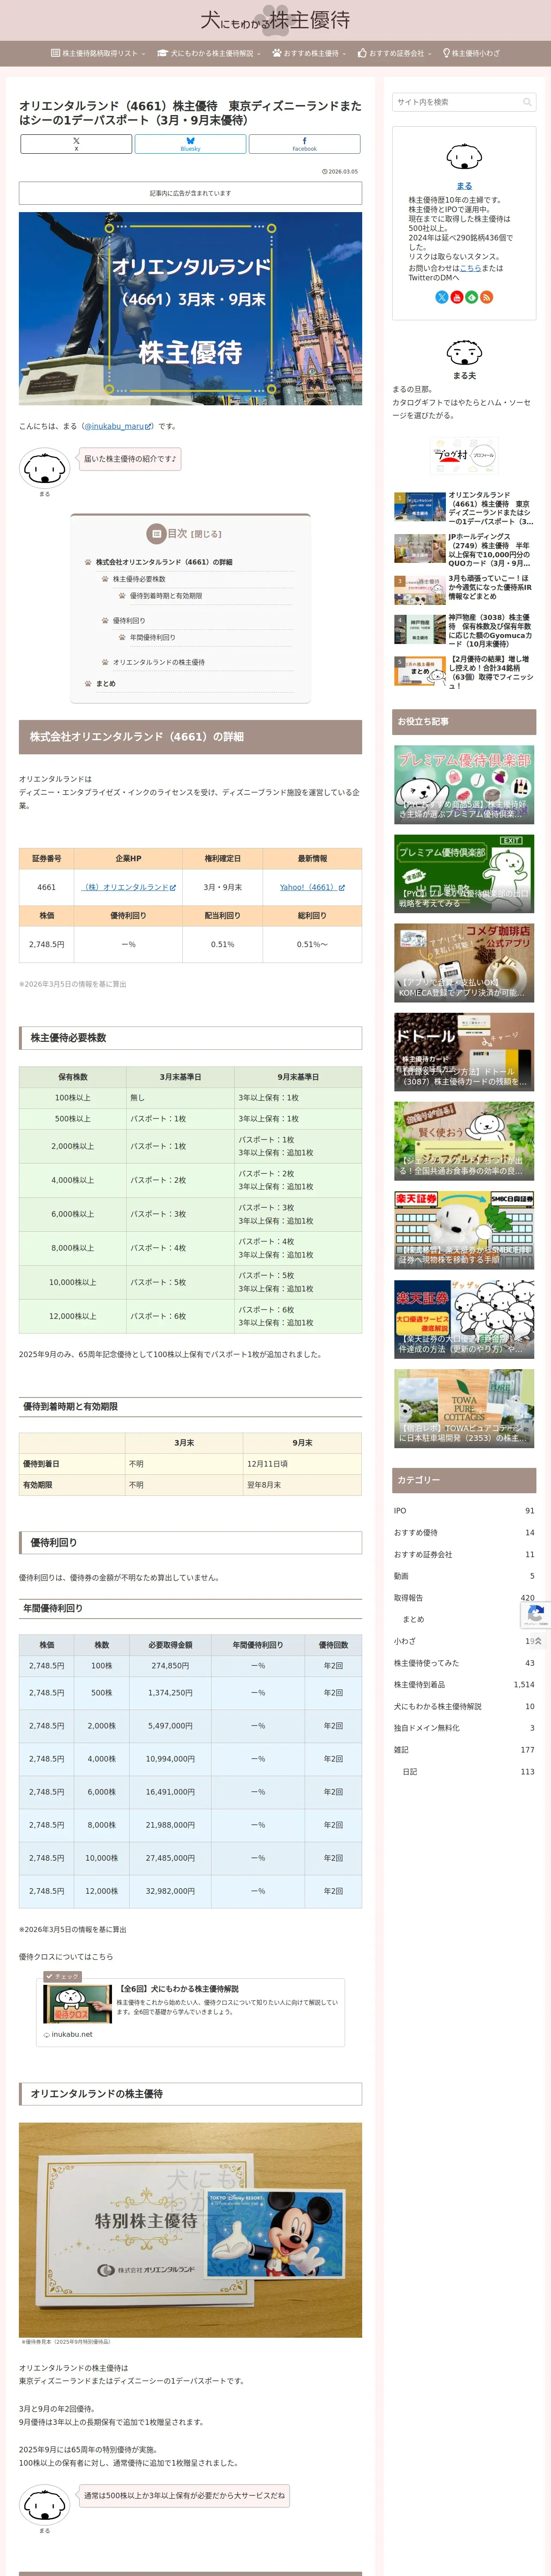Click the external-link icon beside Yahoo!（4661）
The height and width of the screenshot is (2576, 551).
pyautogui.click(x=341, y=887)
